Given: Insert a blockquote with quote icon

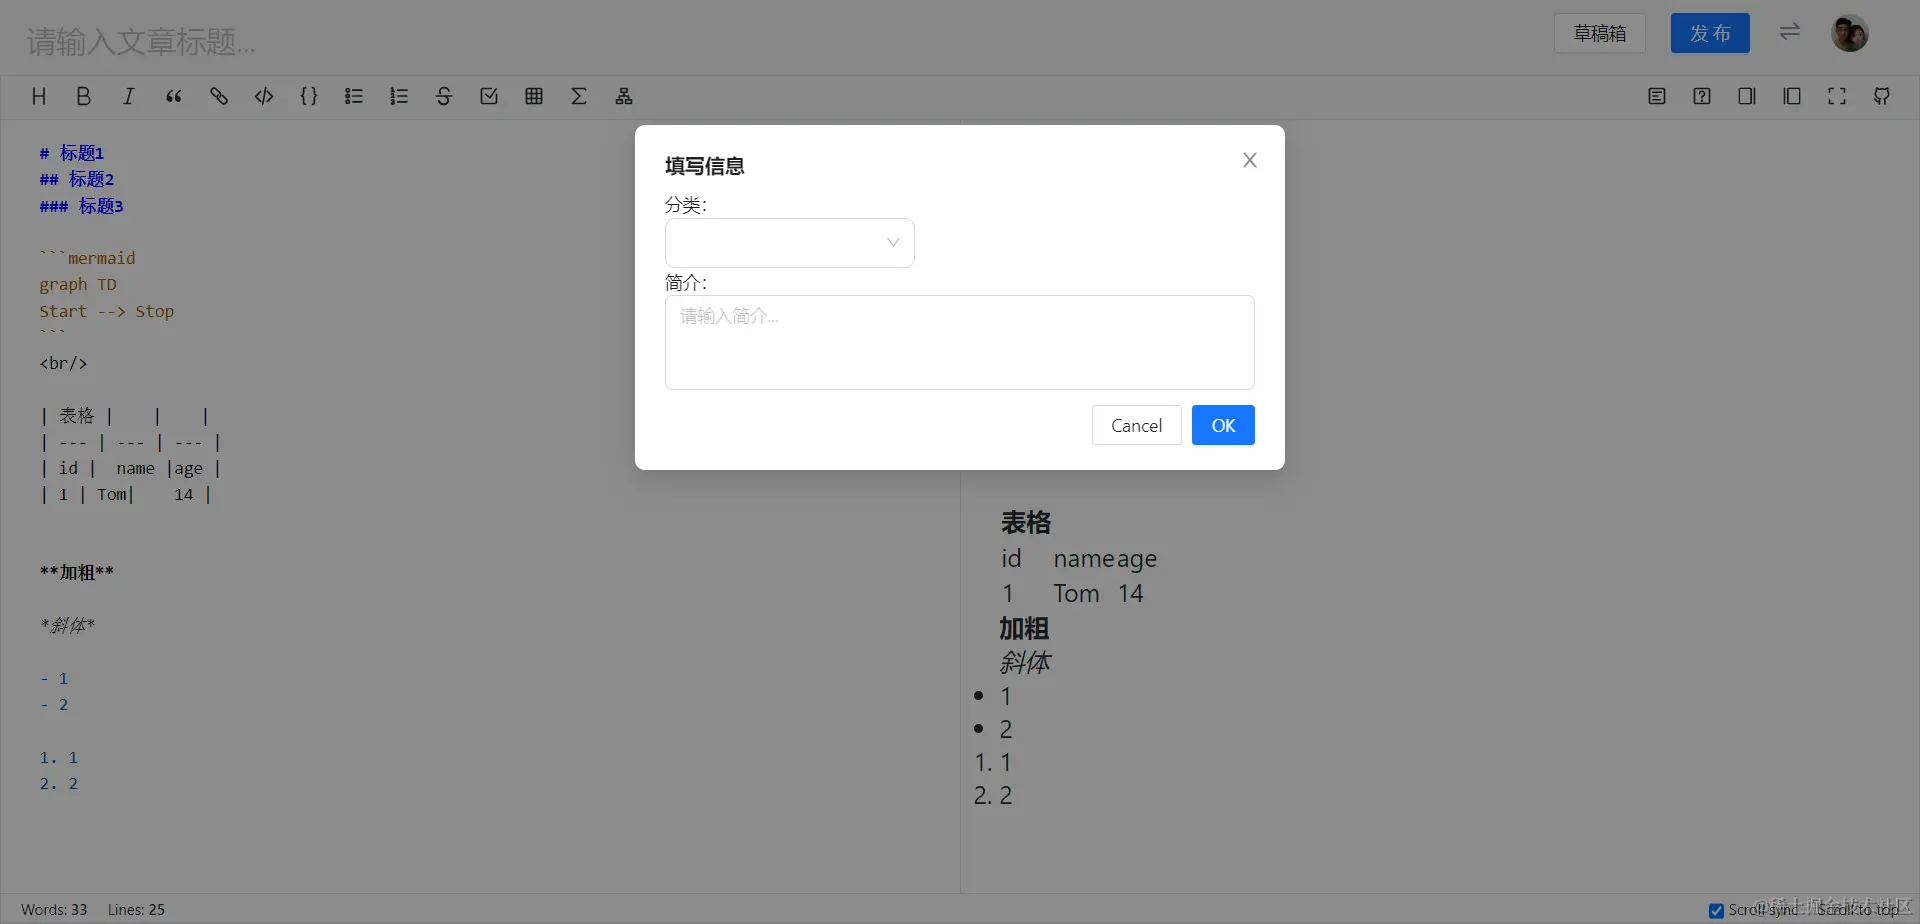Looking at the screenshot, I should coord(174,96).
